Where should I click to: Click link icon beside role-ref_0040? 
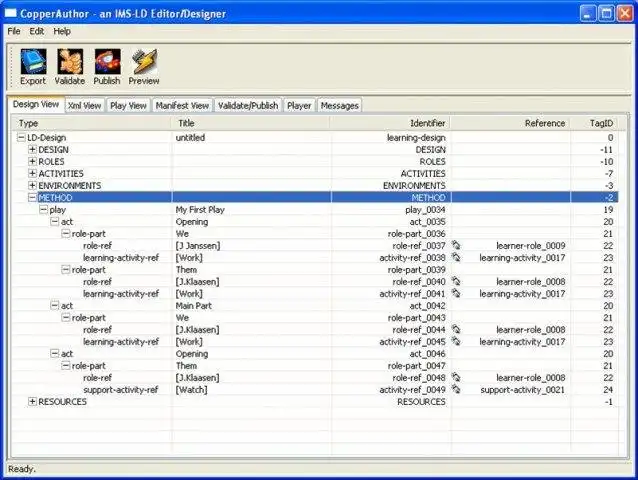point(456,281)
